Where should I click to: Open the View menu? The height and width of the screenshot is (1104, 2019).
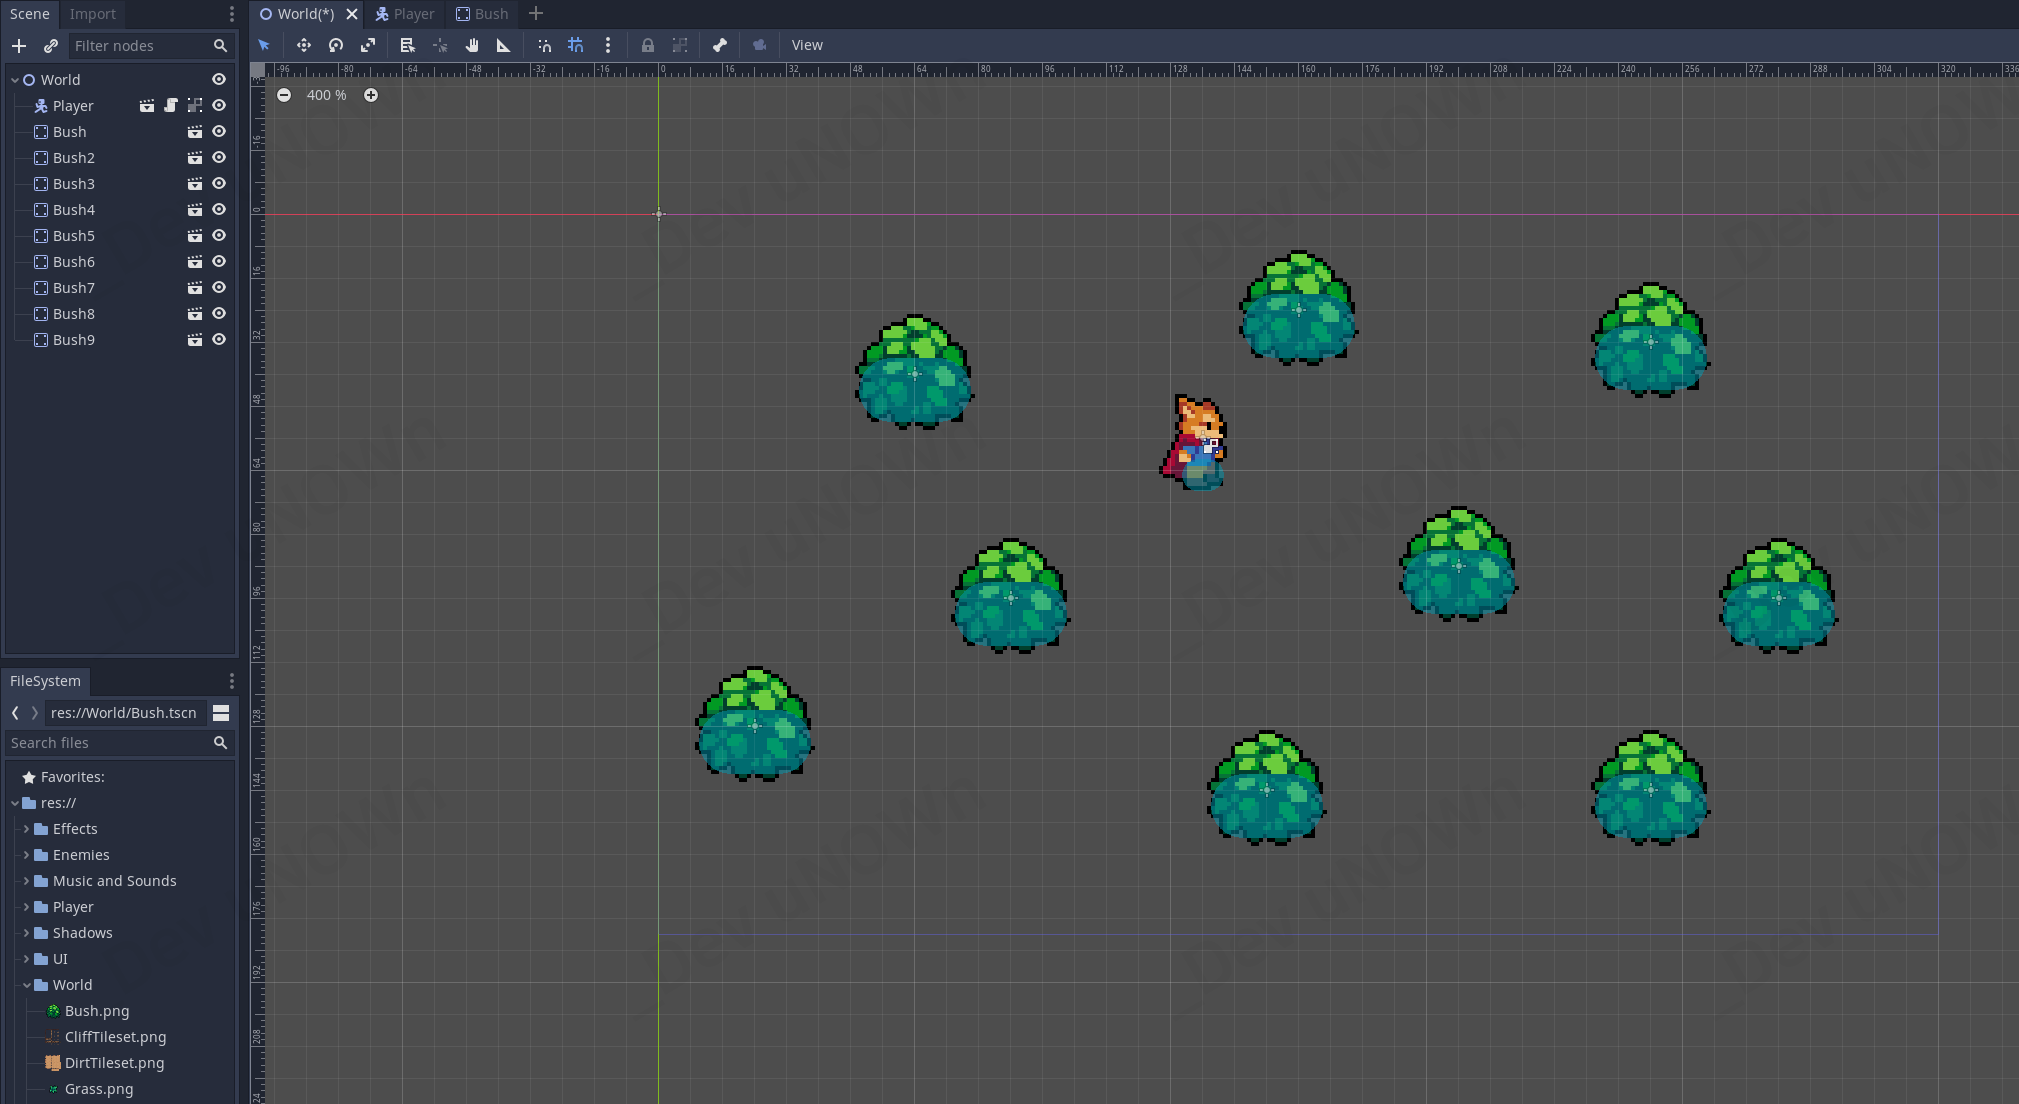coord(807,45)
